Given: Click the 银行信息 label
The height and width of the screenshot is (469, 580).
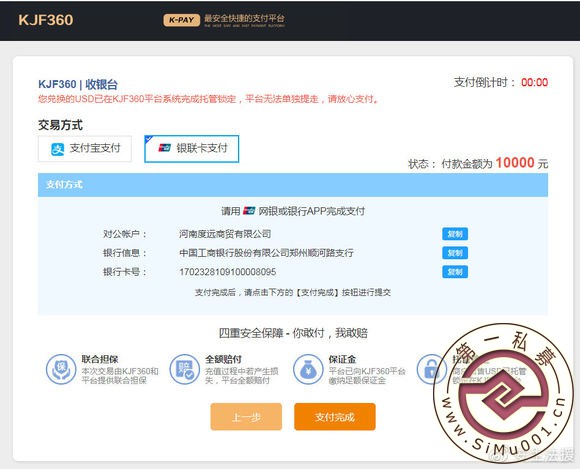Looking at the screenshot, I should 125,253.
